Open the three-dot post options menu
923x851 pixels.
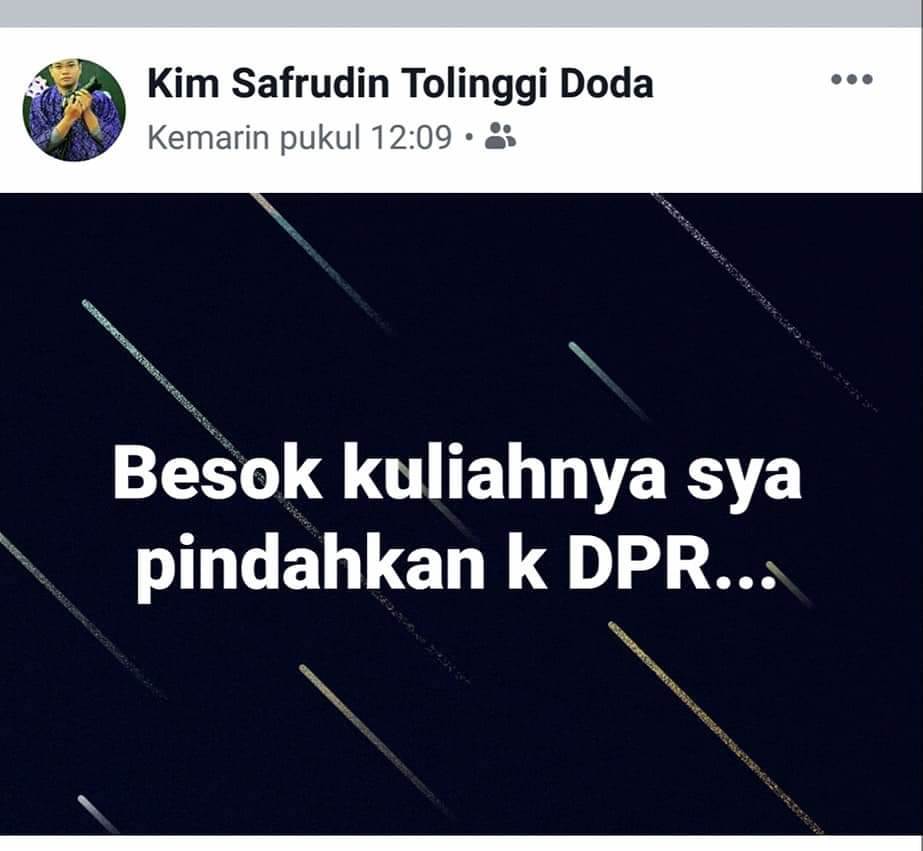tap(851, 79)
